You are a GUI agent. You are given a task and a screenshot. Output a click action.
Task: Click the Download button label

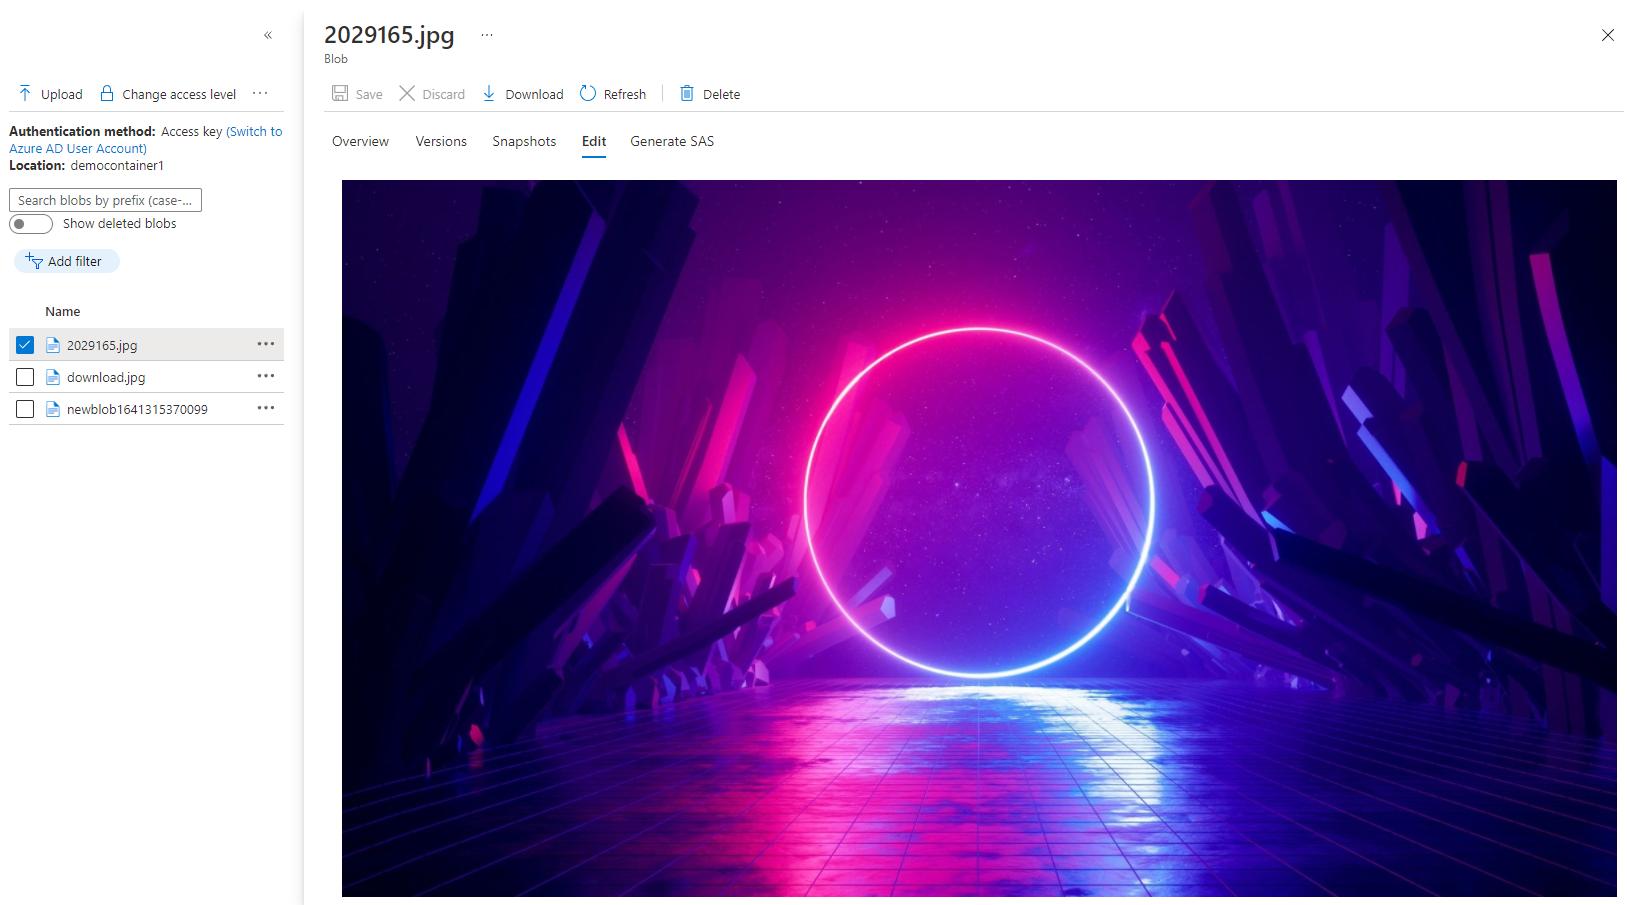click(x=534, y=94)
